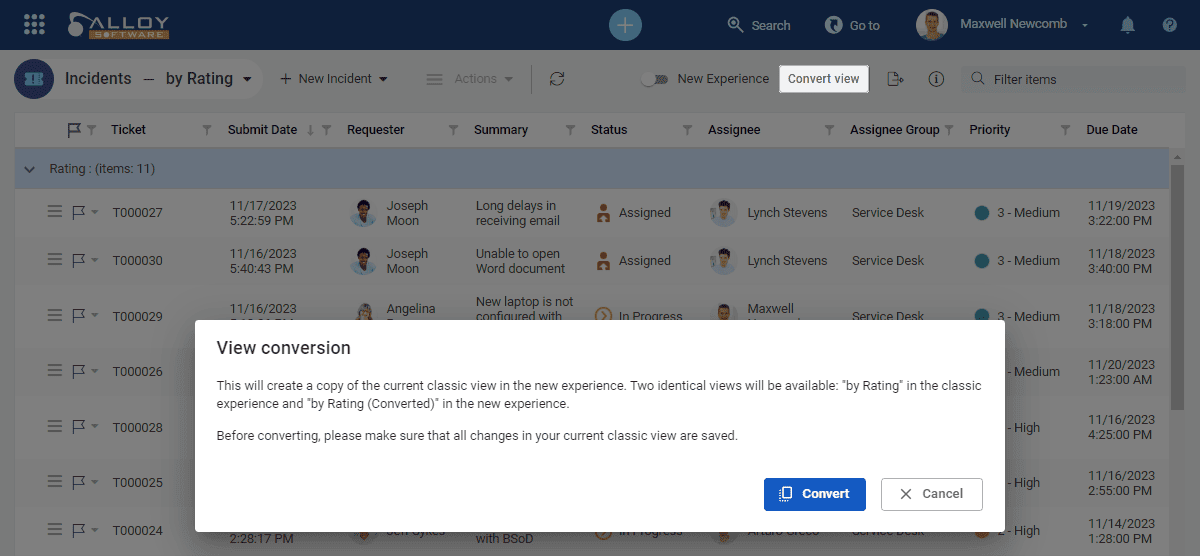Screen dimensions: 1200x556
Task: Click Assigned status icon for T000027
Action: [x=603, y=212]
